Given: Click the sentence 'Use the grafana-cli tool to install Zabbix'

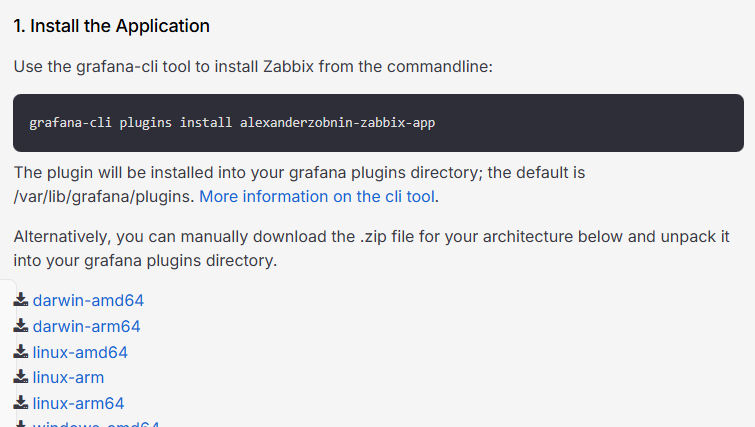Looking at the screenshot, I should click(253, 67).
